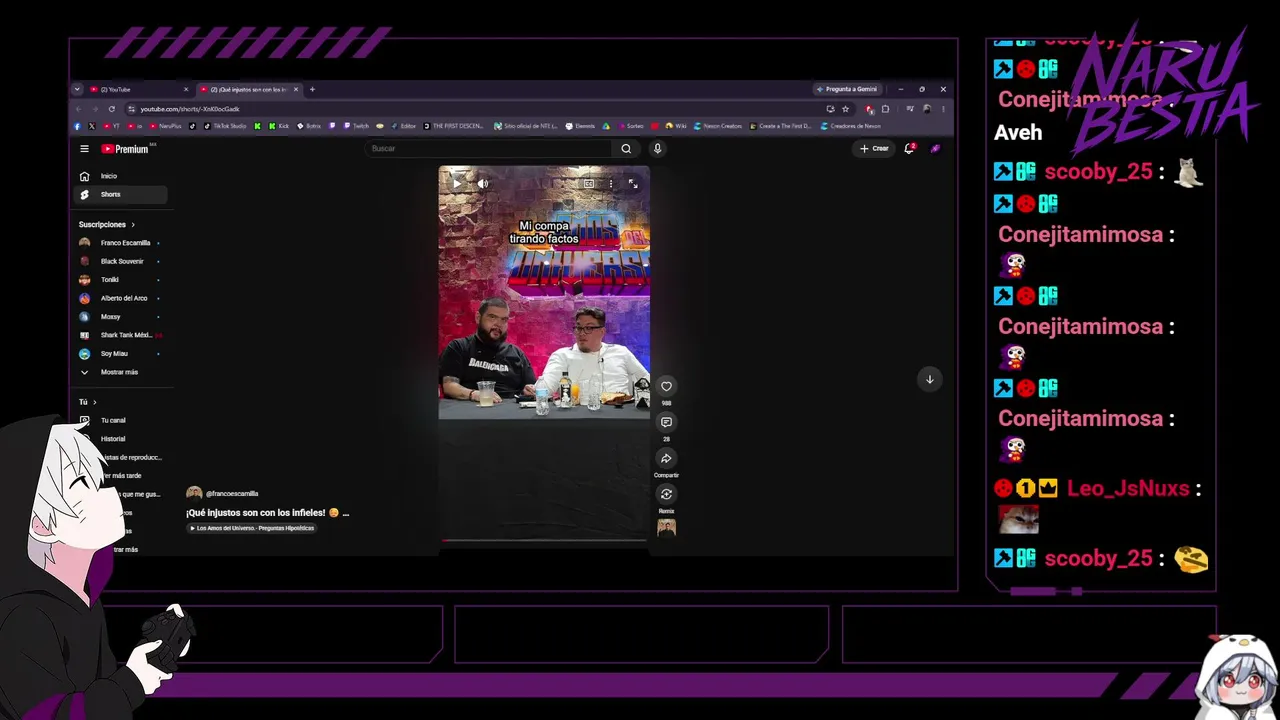Open Toniki subscription channel
Viewport: 1280px width, 720px height.
(x=120, y=280)
